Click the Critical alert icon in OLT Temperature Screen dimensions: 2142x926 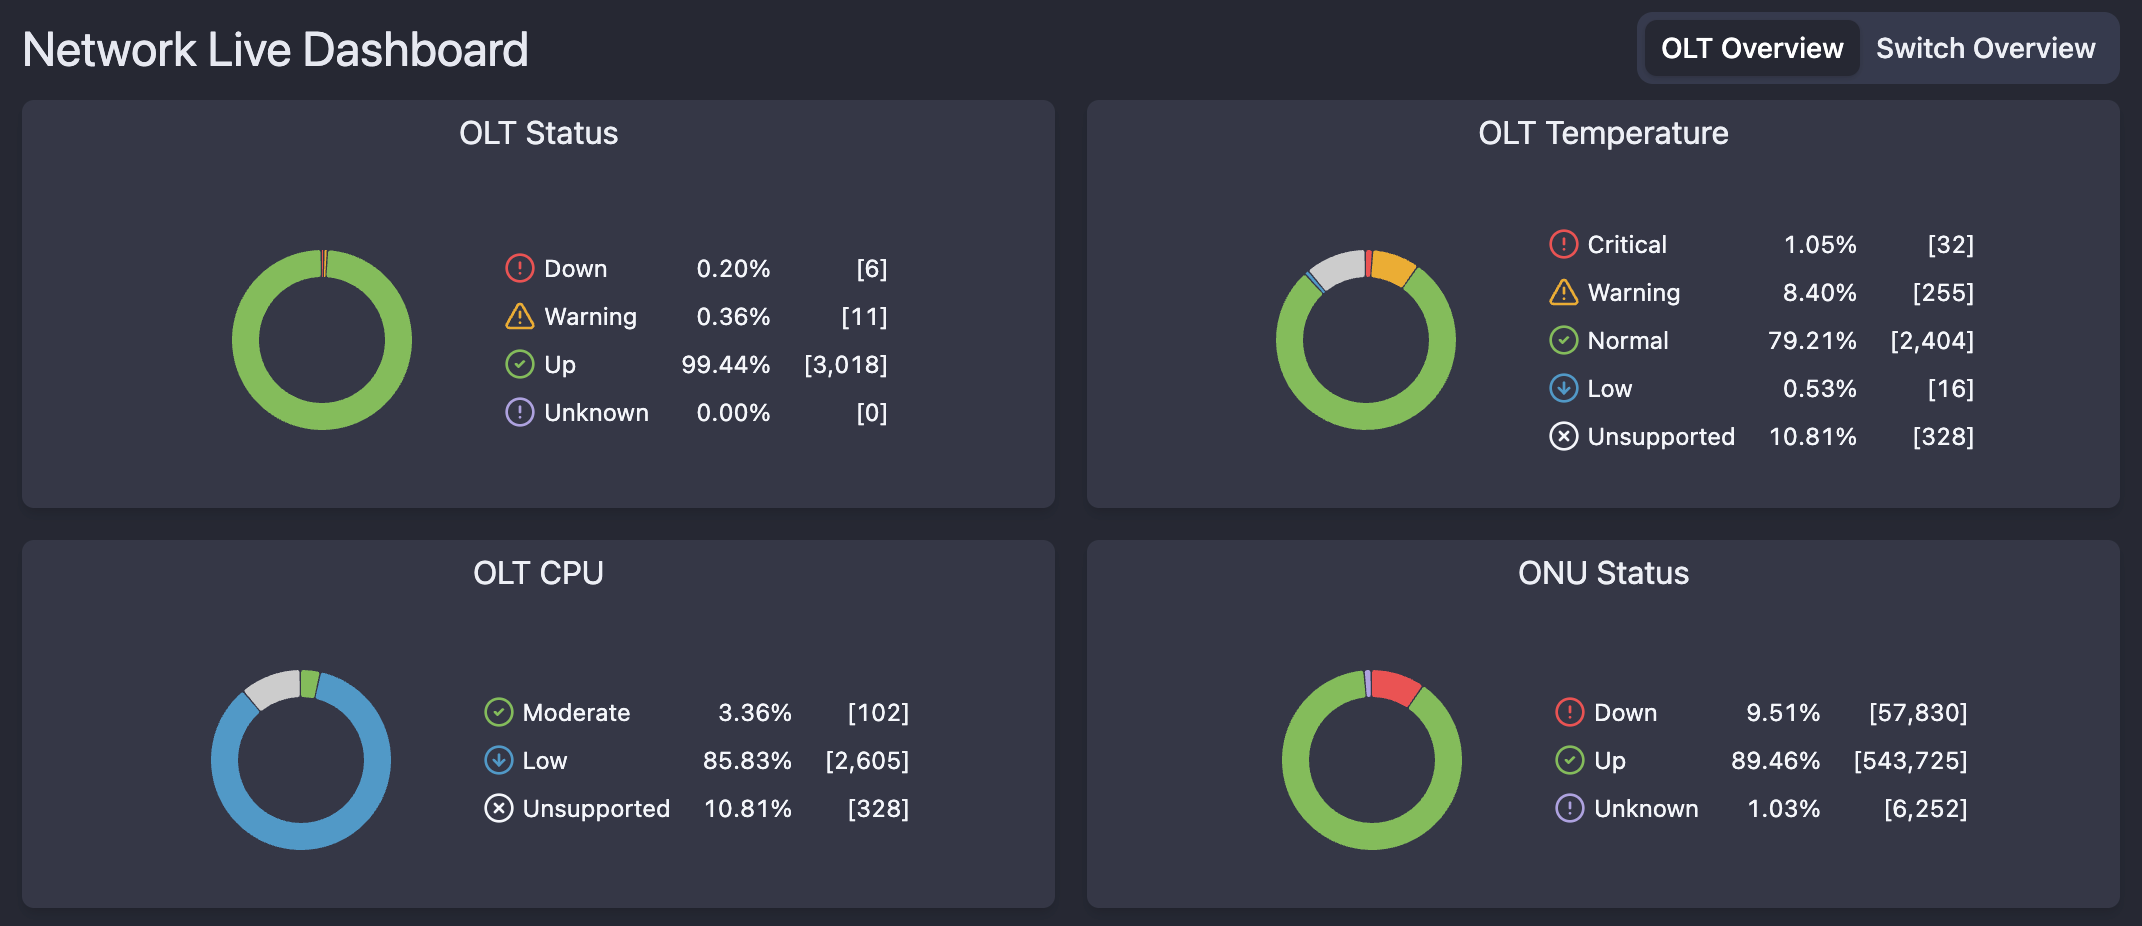1563,244
